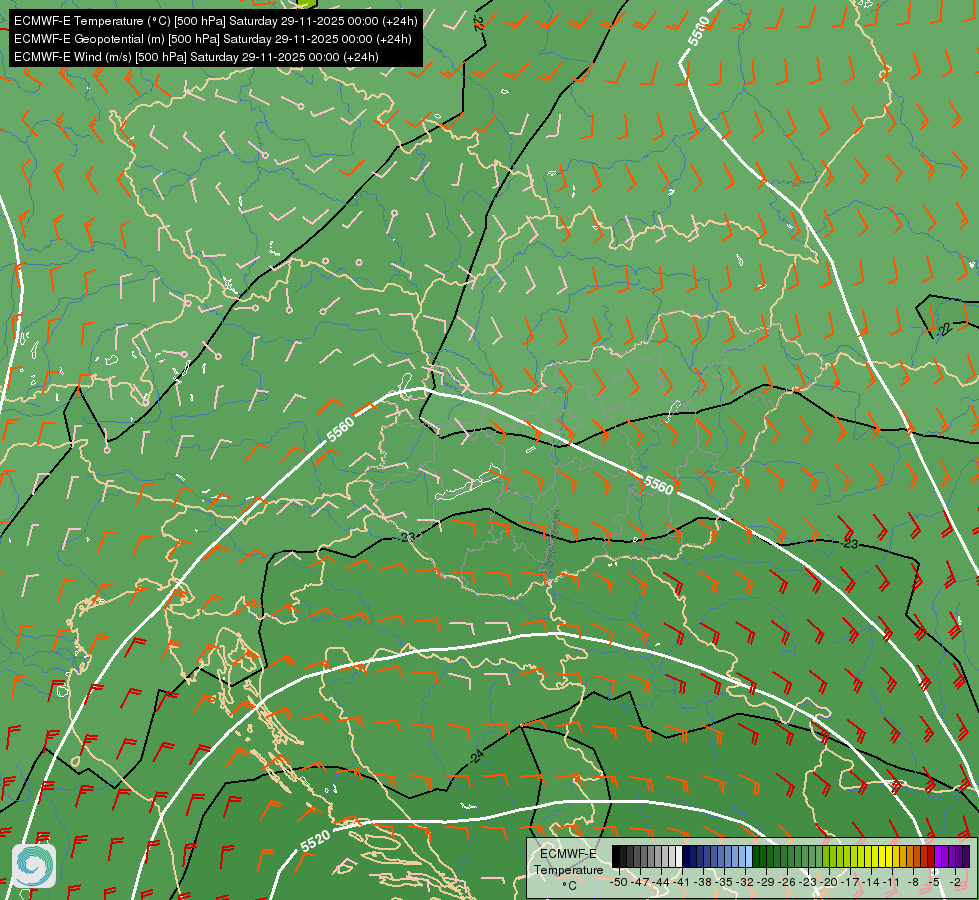Click the black color swatch in legend
This screenshot has width=979, height=900.
(616, 856)
